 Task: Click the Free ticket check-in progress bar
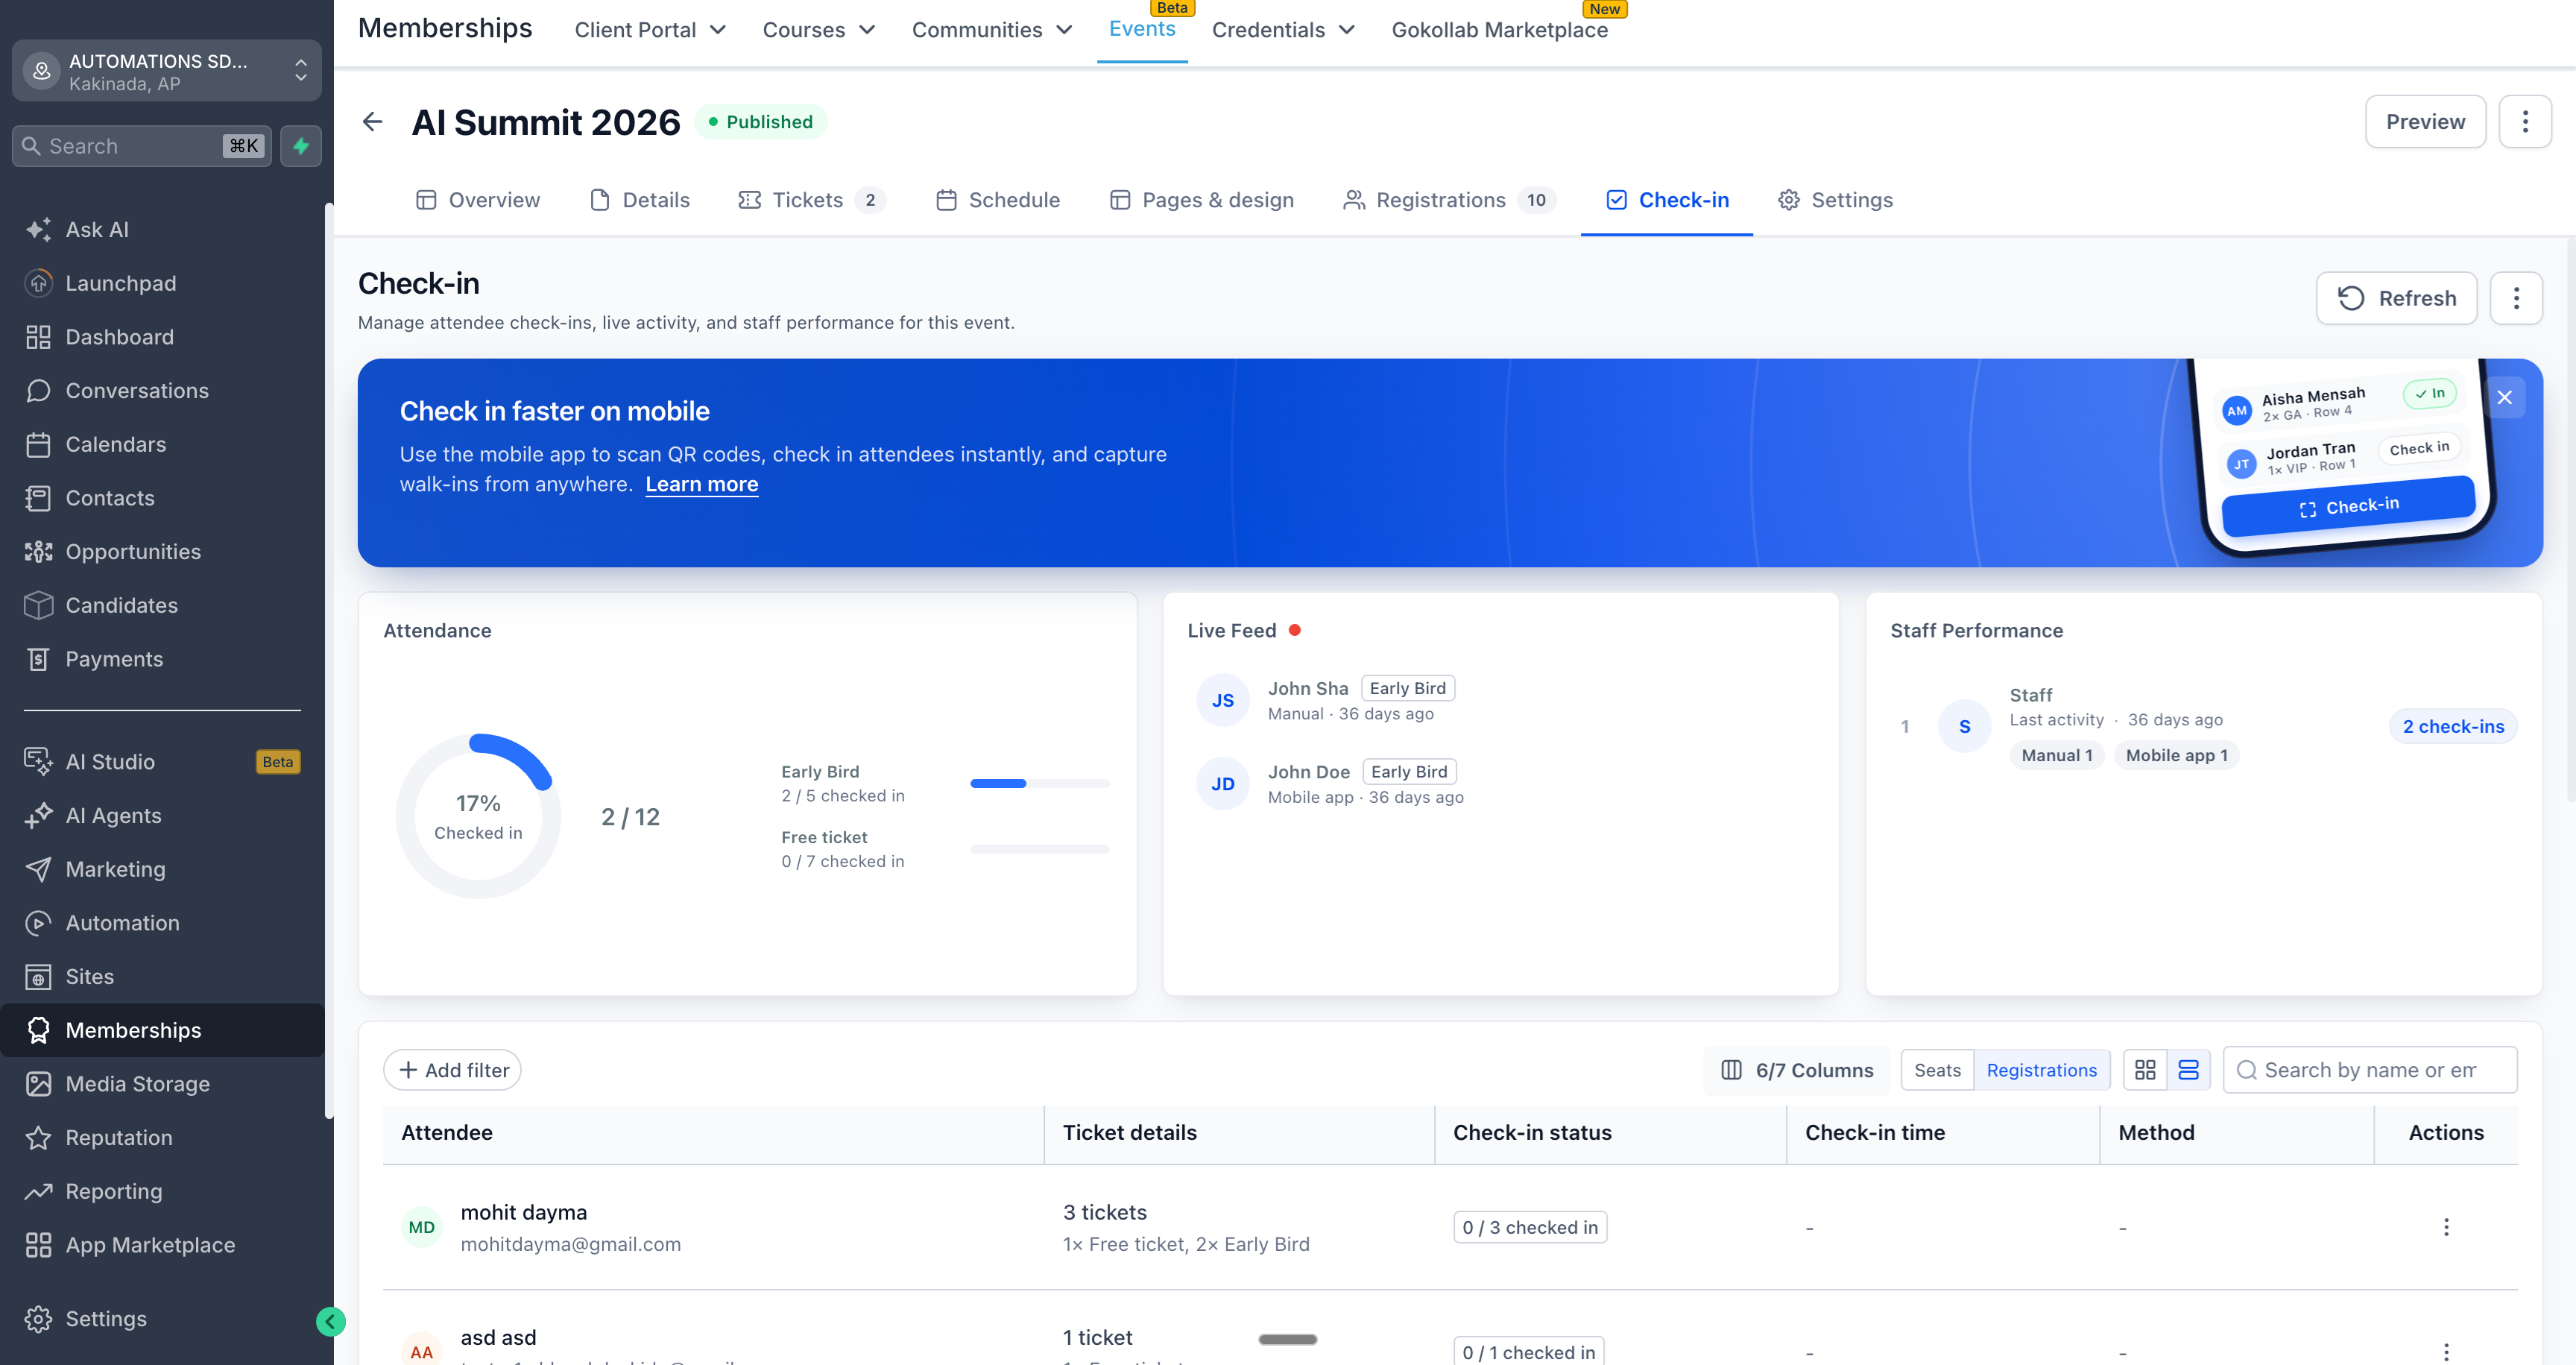(1039, 849)
